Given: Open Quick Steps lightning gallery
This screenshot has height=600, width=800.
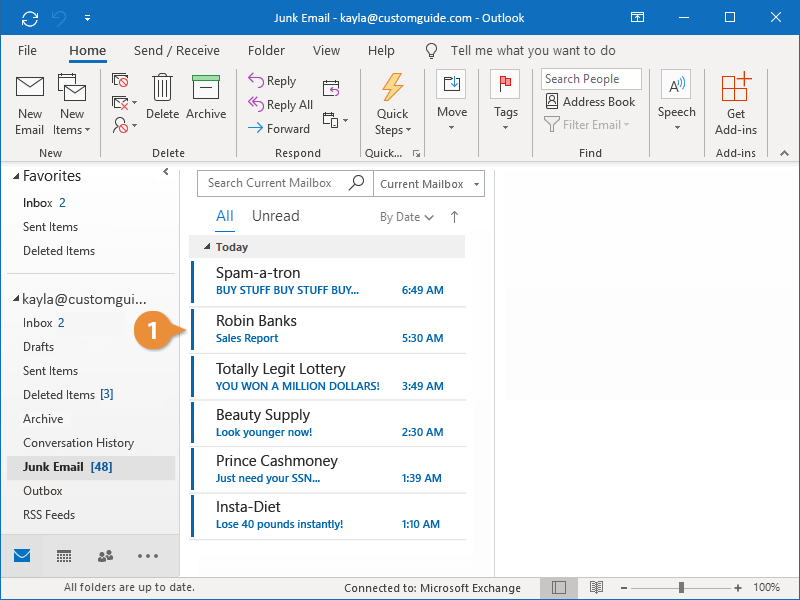Looking at the screenshot, I should (393, 105).
